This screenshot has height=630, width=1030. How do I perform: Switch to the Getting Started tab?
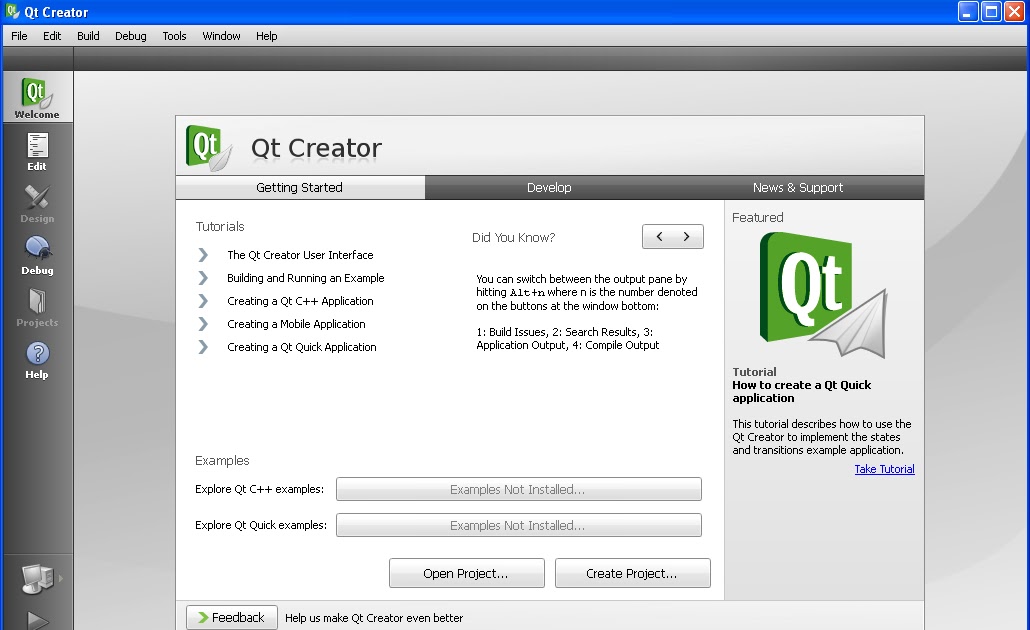[300, 187]
